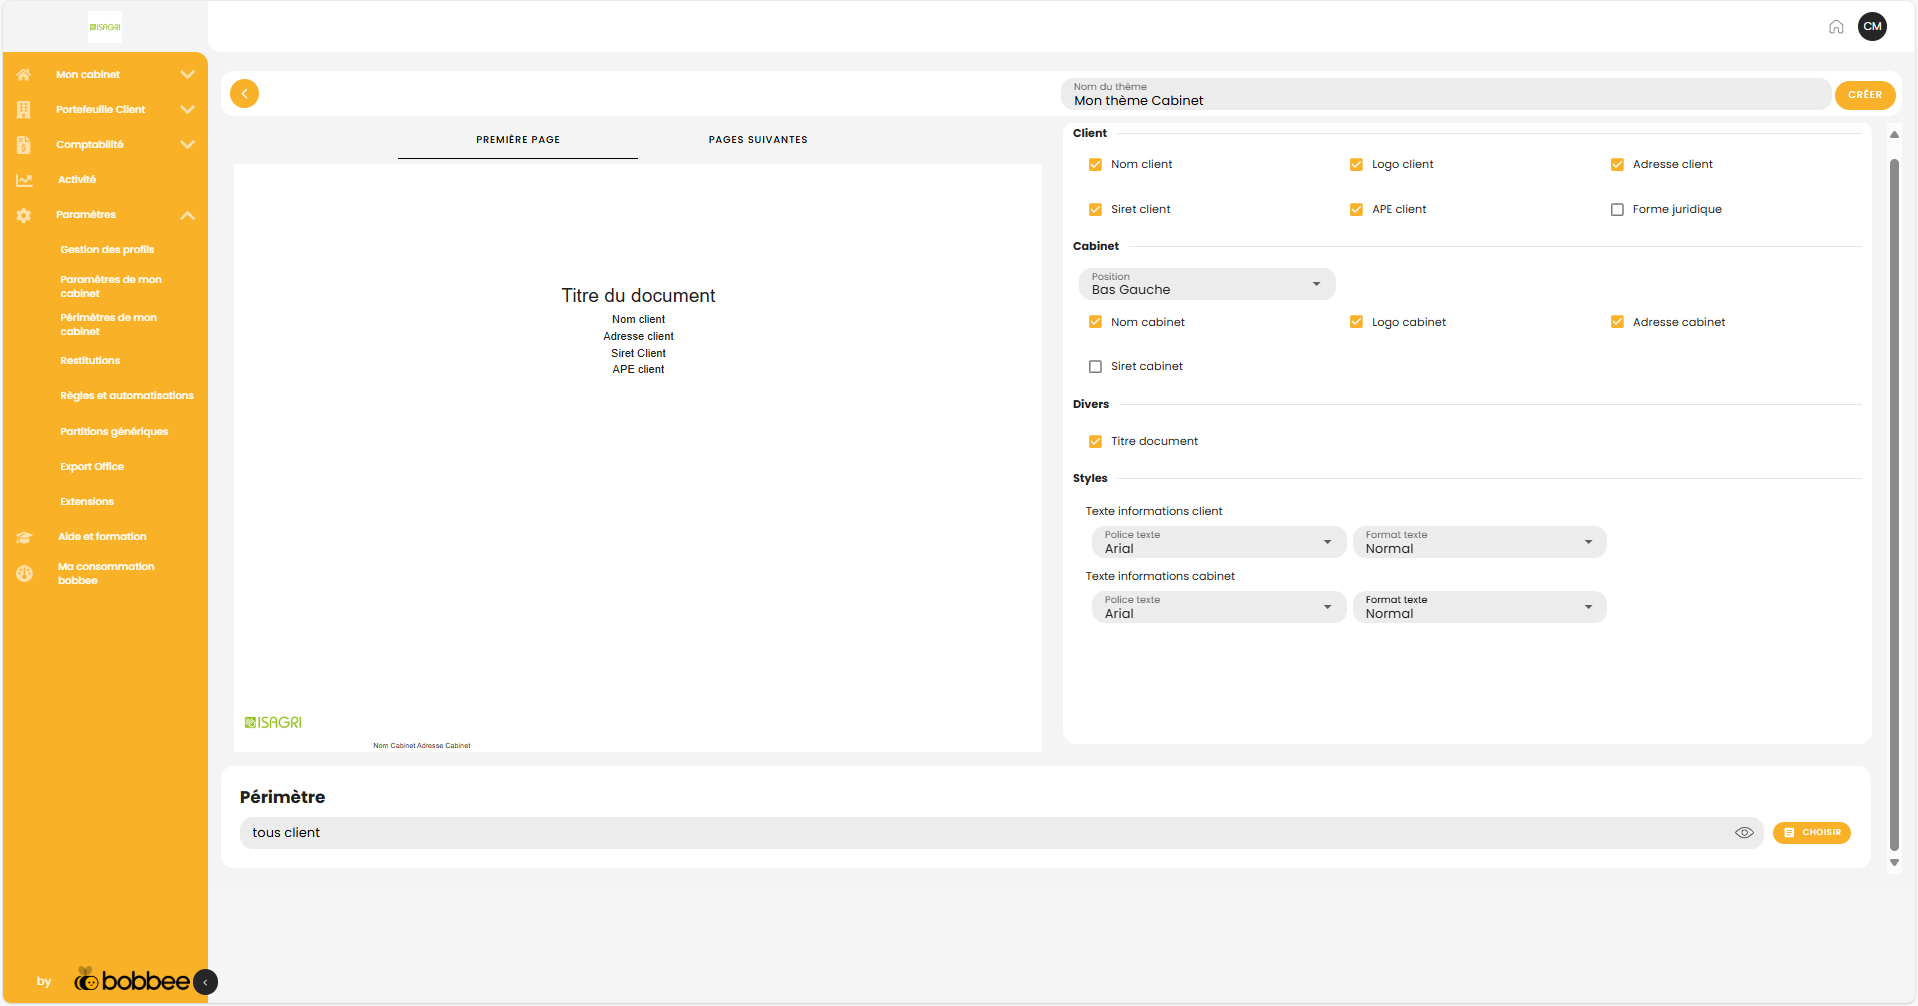Click the Paramètres gear icon
The width and height of the screenshot is (1918, 1006).
coord(24,215)
